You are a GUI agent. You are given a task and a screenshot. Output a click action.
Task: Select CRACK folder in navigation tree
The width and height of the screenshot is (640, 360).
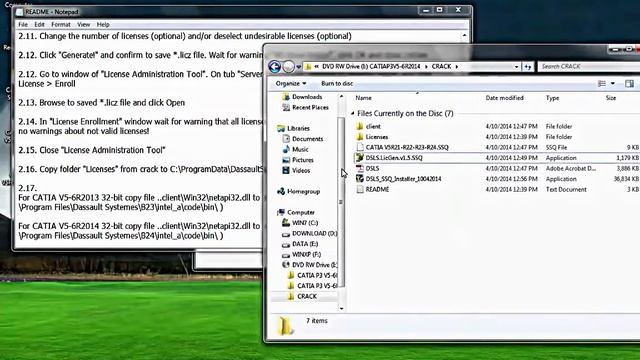point(307,296)
